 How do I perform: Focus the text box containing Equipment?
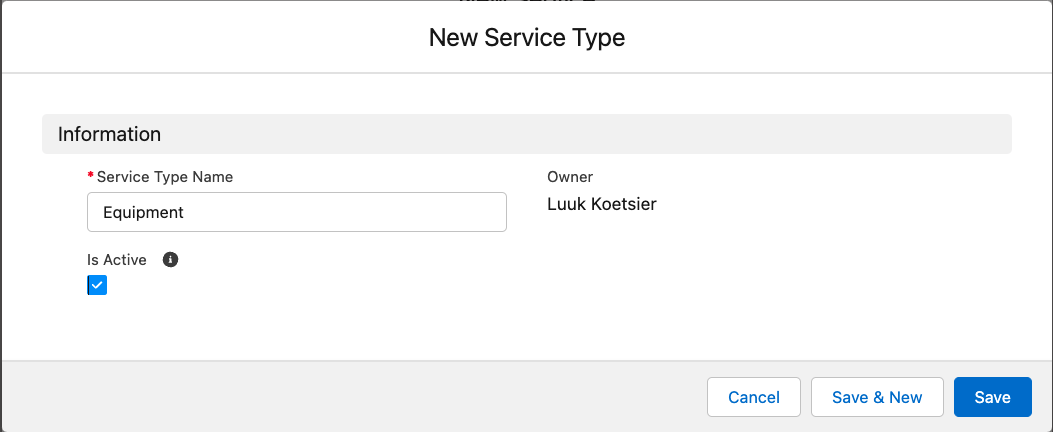[296, 212]
